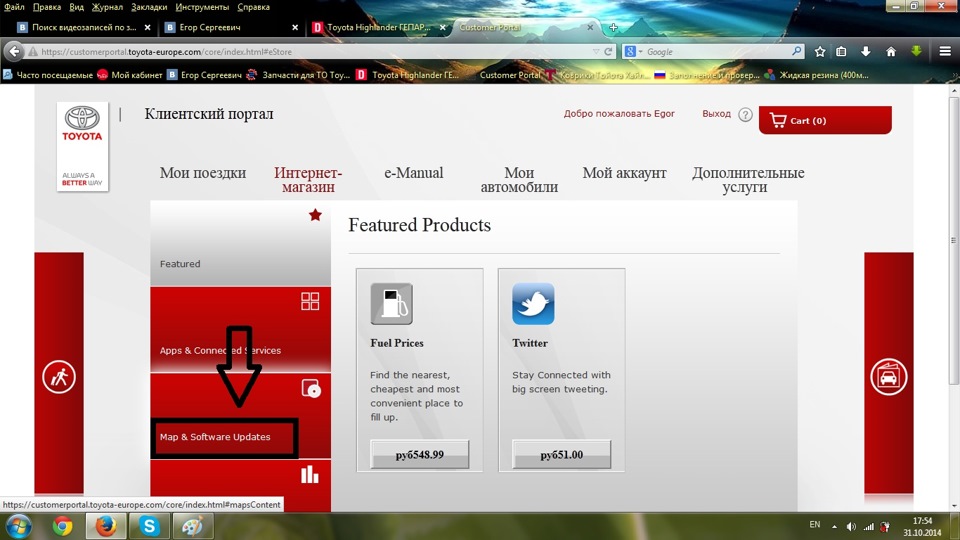Open the Журнал menu

pos(107,7)
